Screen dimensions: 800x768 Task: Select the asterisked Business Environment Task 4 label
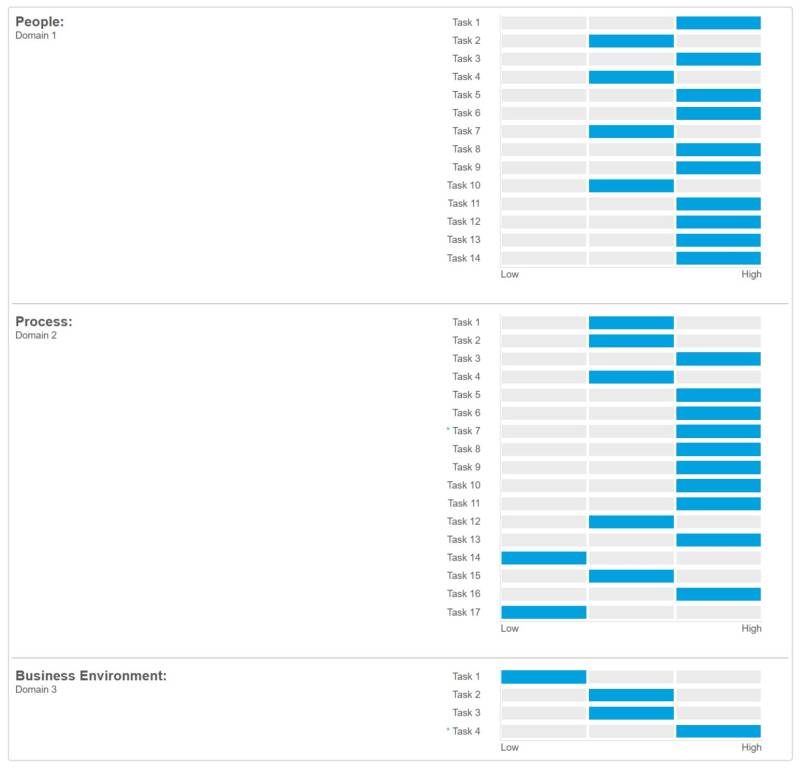(x=466, y=732)
